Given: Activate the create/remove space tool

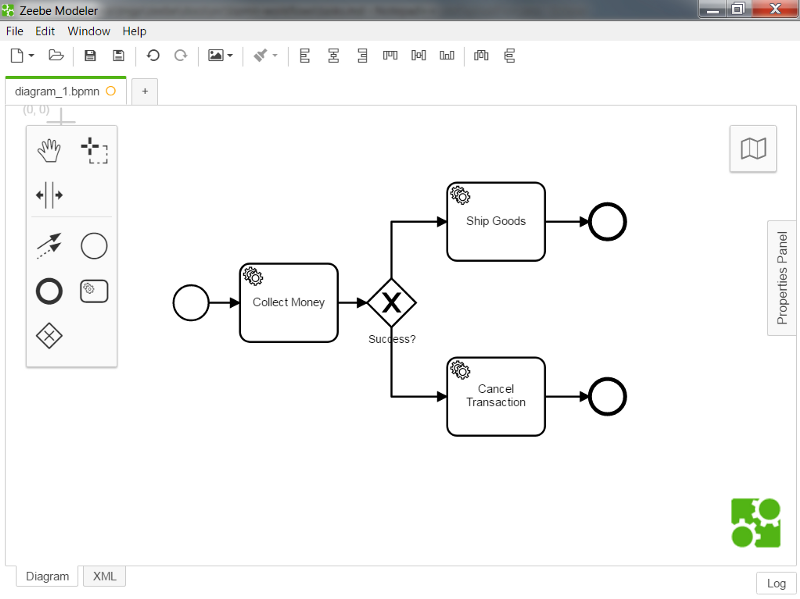Looking at the screenshot, I should [49, 195].
